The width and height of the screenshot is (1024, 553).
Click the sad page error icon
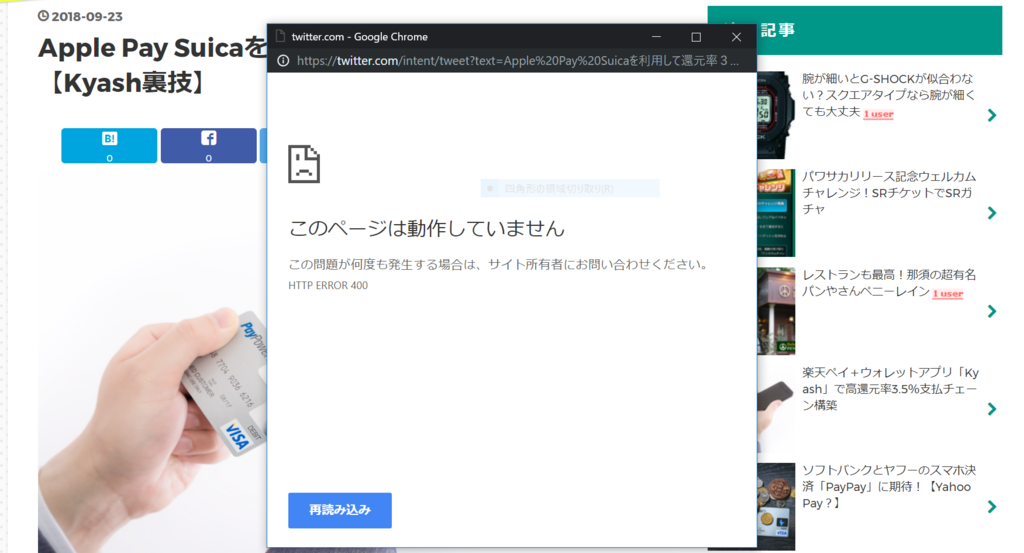[x=304, y=164]
